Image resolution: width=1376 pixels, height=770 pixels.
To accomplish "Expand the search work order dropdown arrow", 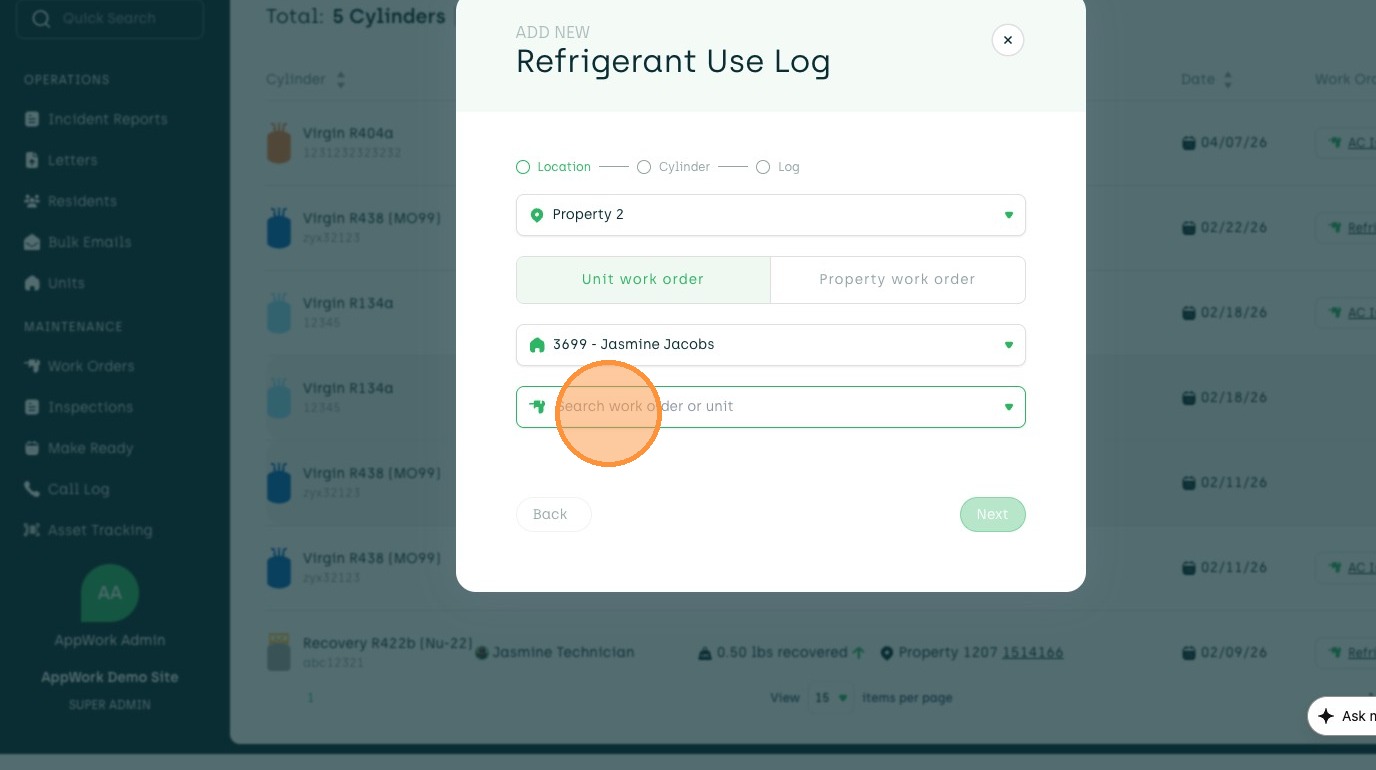I will (1009, 407).
